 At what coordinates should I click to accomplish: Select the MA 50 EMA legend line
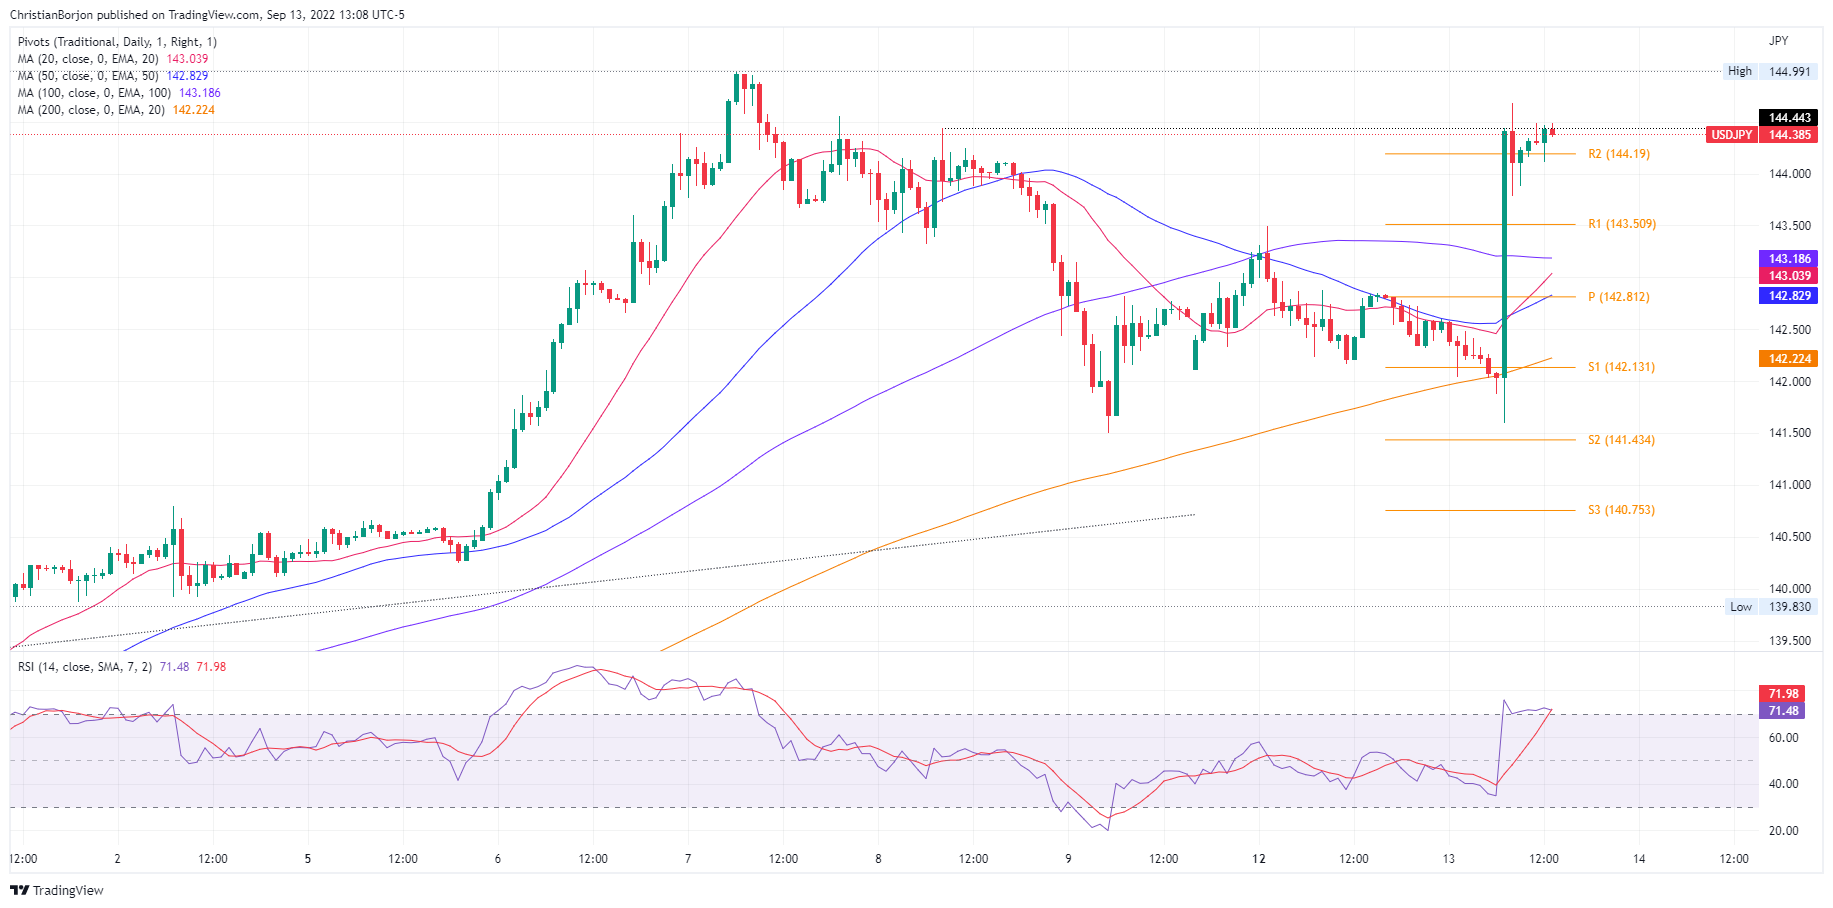pos(113,76)
